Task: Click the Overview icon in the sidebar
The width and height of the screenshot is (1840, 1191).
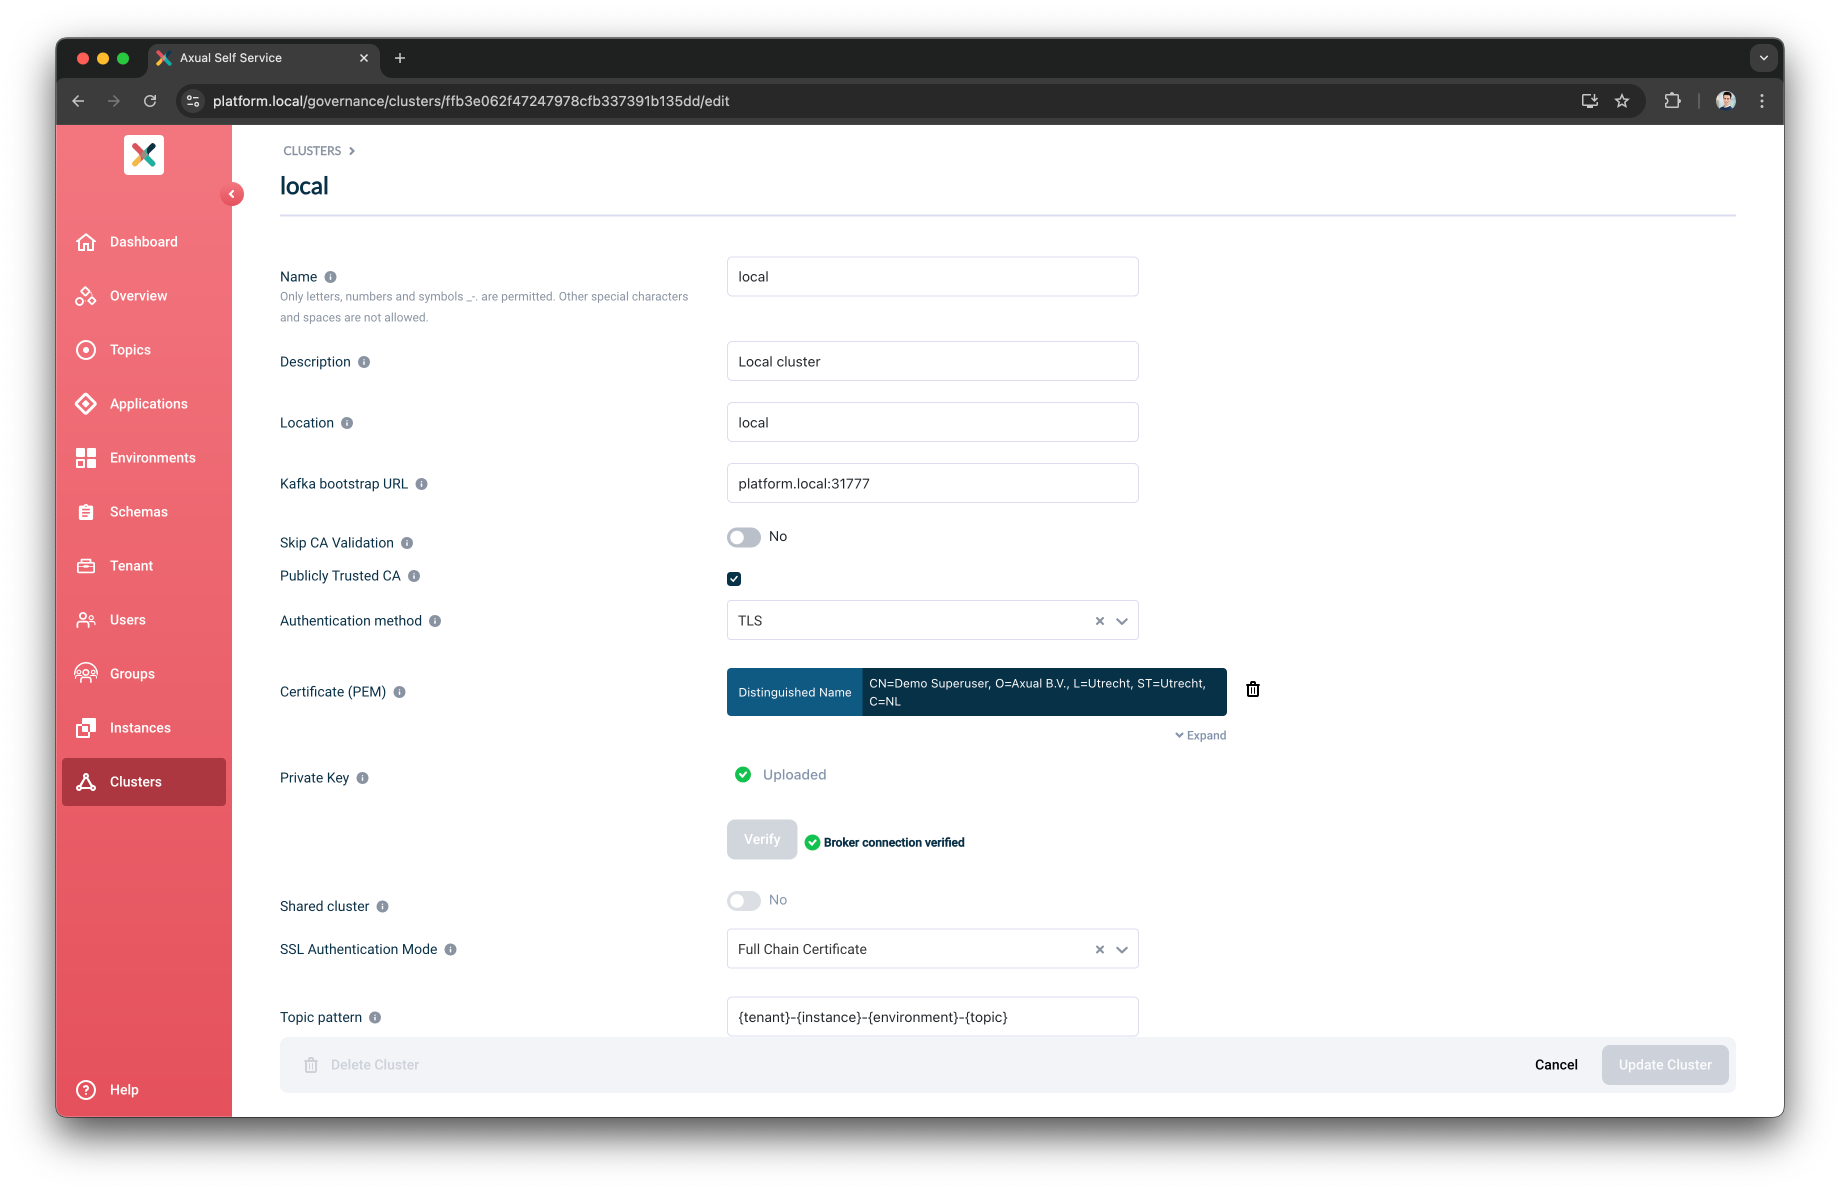Action: coord(86,296)
